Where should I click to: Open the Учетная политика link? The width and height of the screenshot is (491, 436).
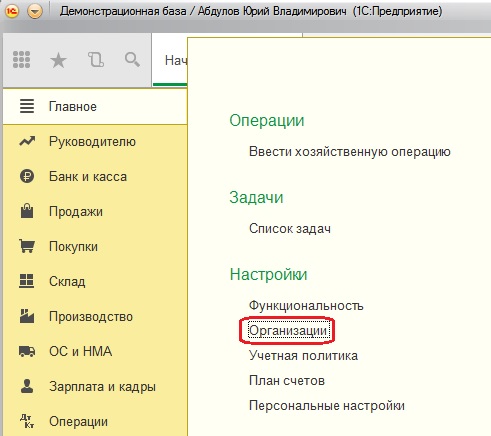click(303, 356)
